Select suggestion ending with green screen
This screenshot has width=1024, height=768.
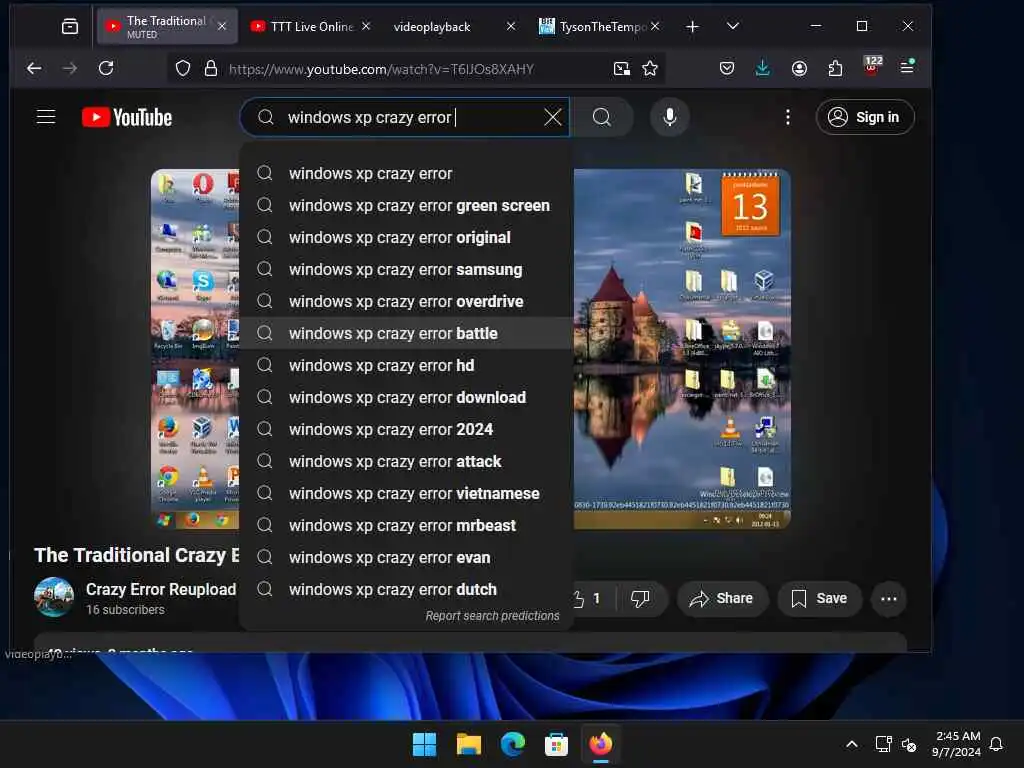click(406, 206)
